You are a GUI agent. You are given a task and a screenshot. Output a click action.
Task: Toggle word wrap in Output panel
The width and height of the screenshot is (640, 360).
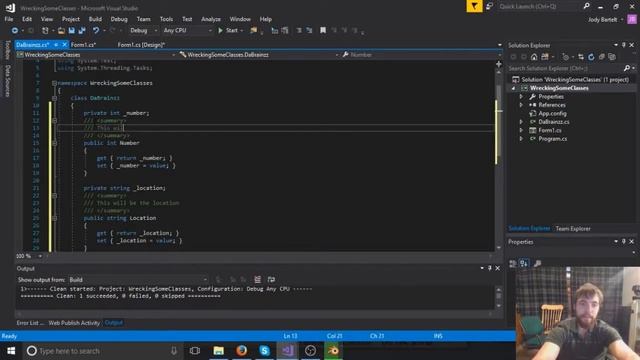271,280
